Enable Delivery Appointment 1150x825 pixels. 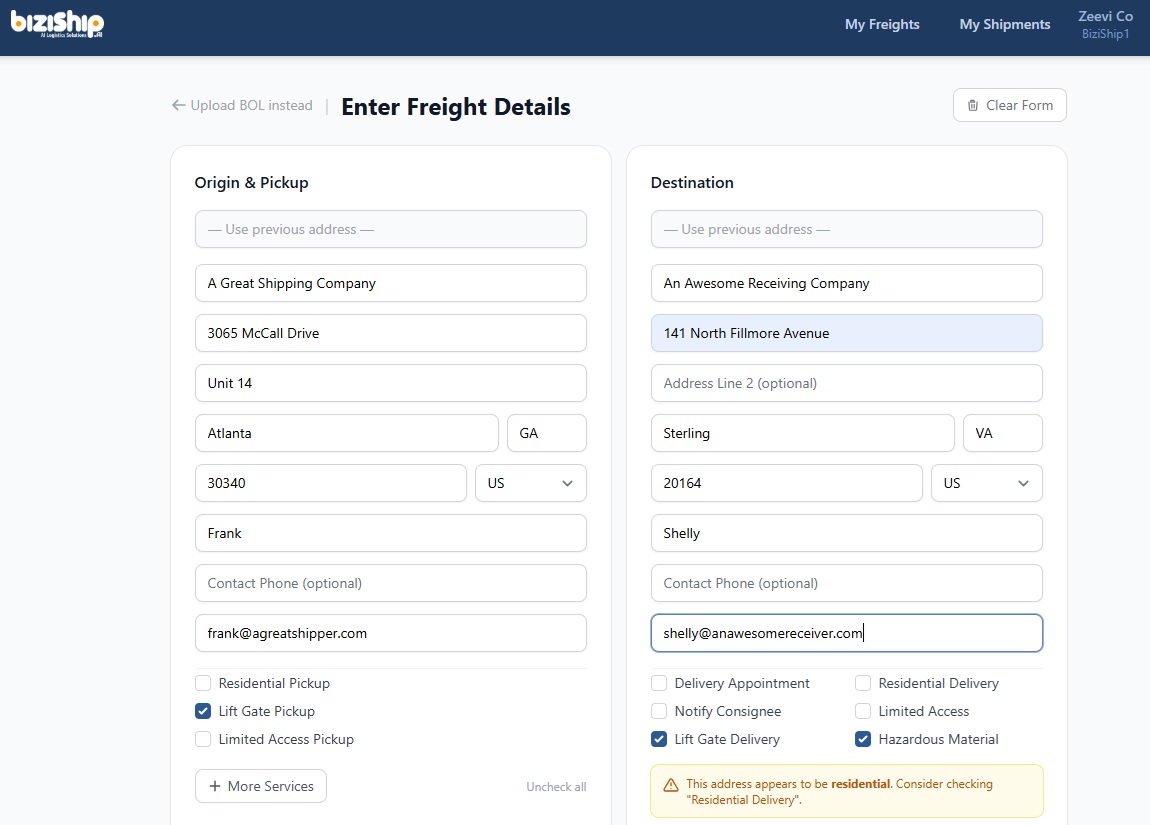659,683
